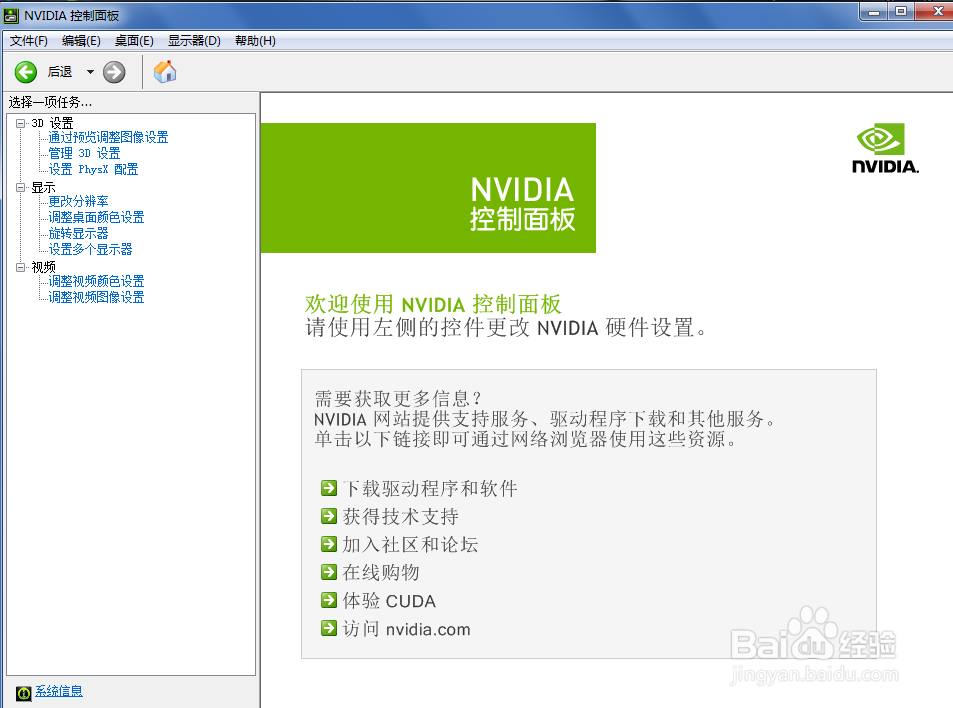Image resolution: width=953 pixels, height=708 pixels.
Task: Click the 3D 设置 category label
Action: (52, 123)
